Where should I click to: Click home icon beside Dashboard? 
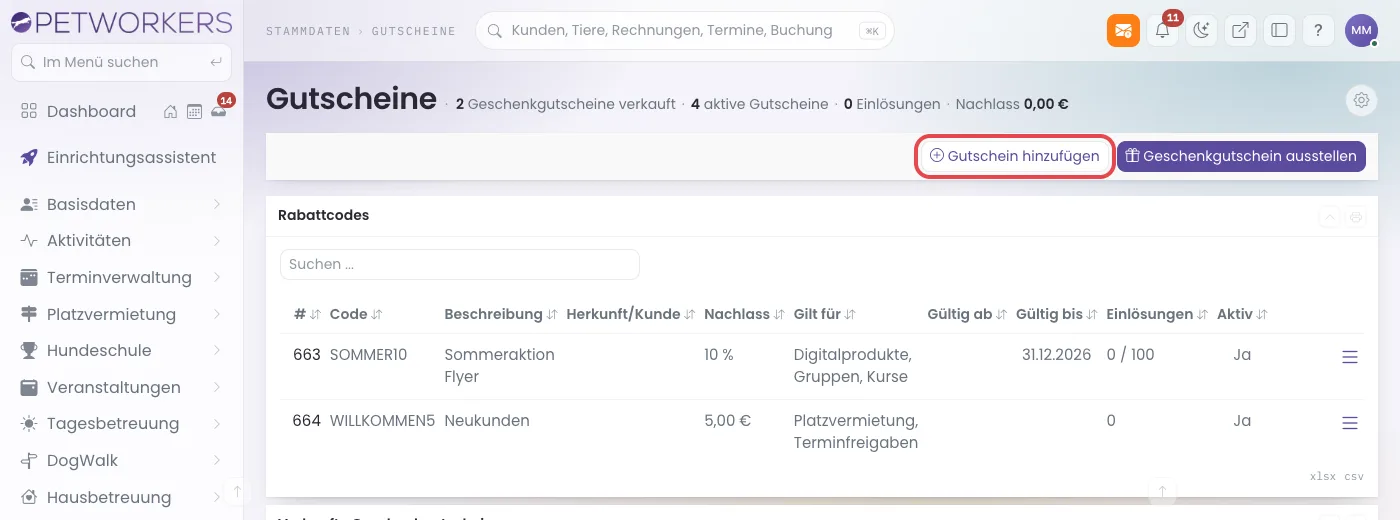(x=171, y=112)
